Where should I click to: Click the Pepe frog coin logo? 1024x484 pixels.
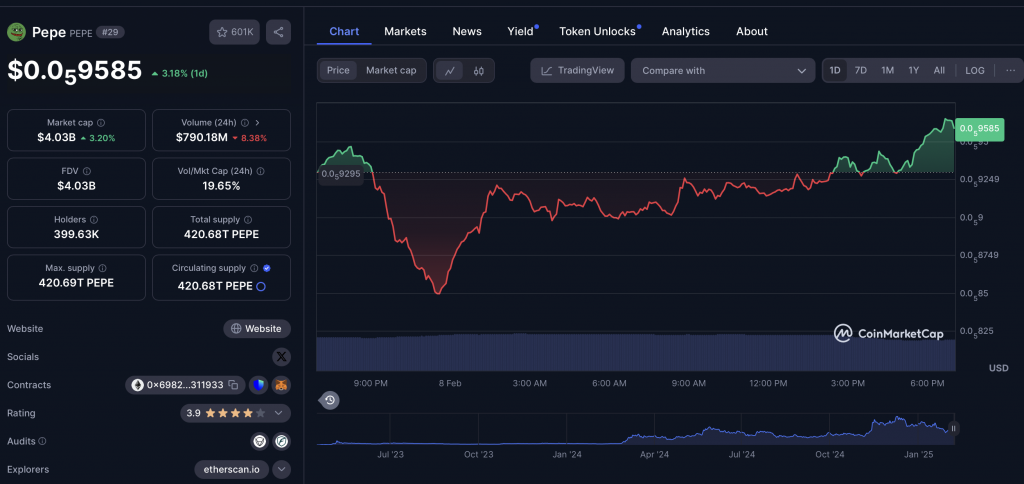[16, 32]
